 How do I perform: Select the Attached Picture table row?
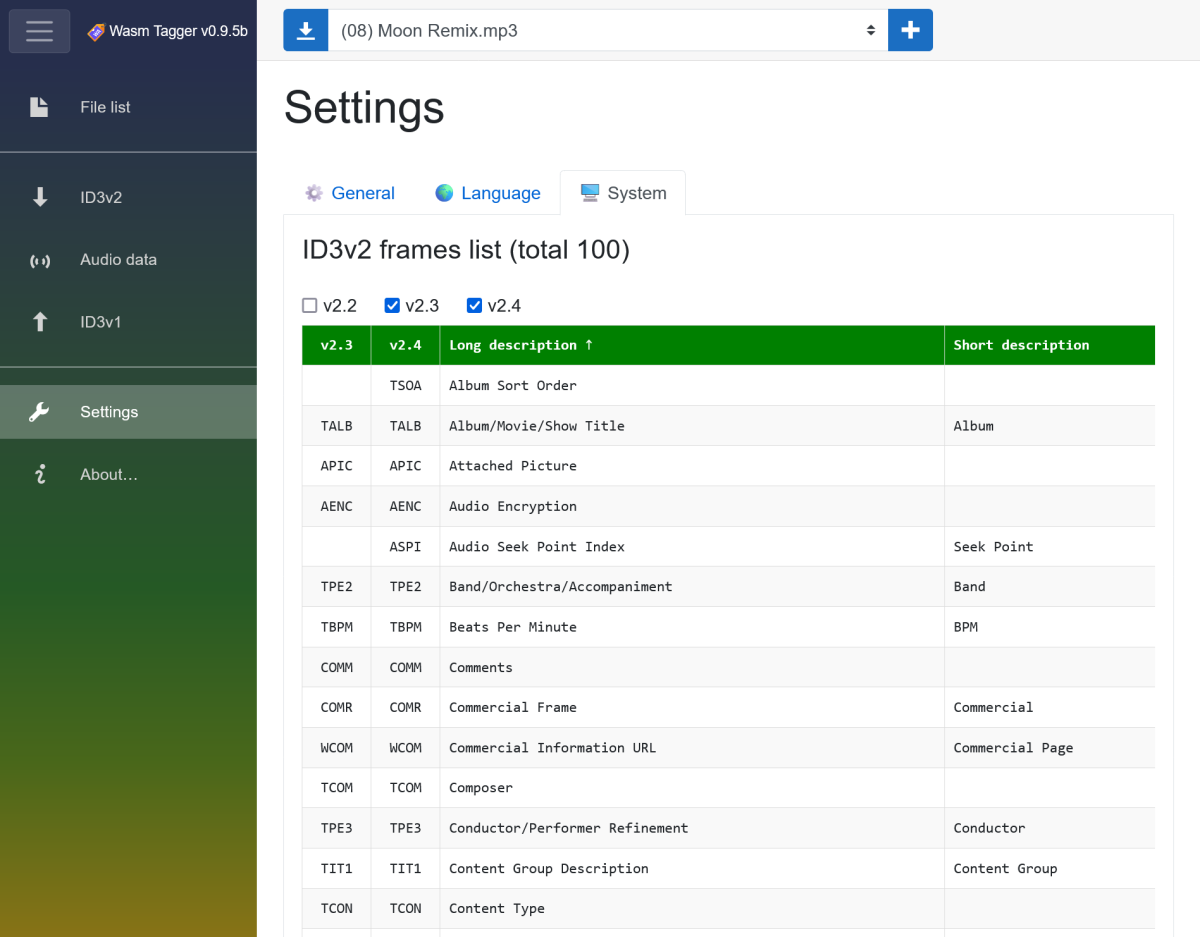pyautogui.click(x=513, y=466)
